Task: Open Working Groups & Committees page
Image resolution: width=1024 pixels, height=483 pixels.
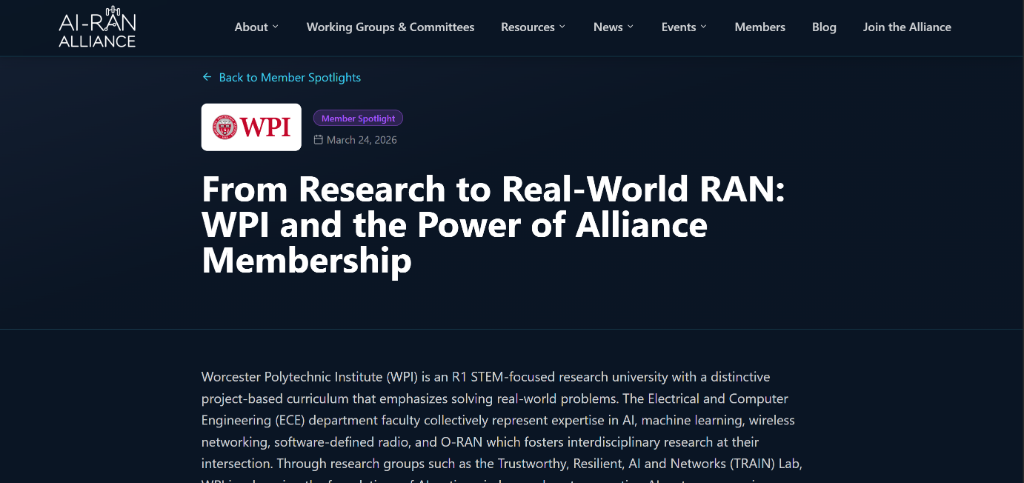Action: (391, 27)
